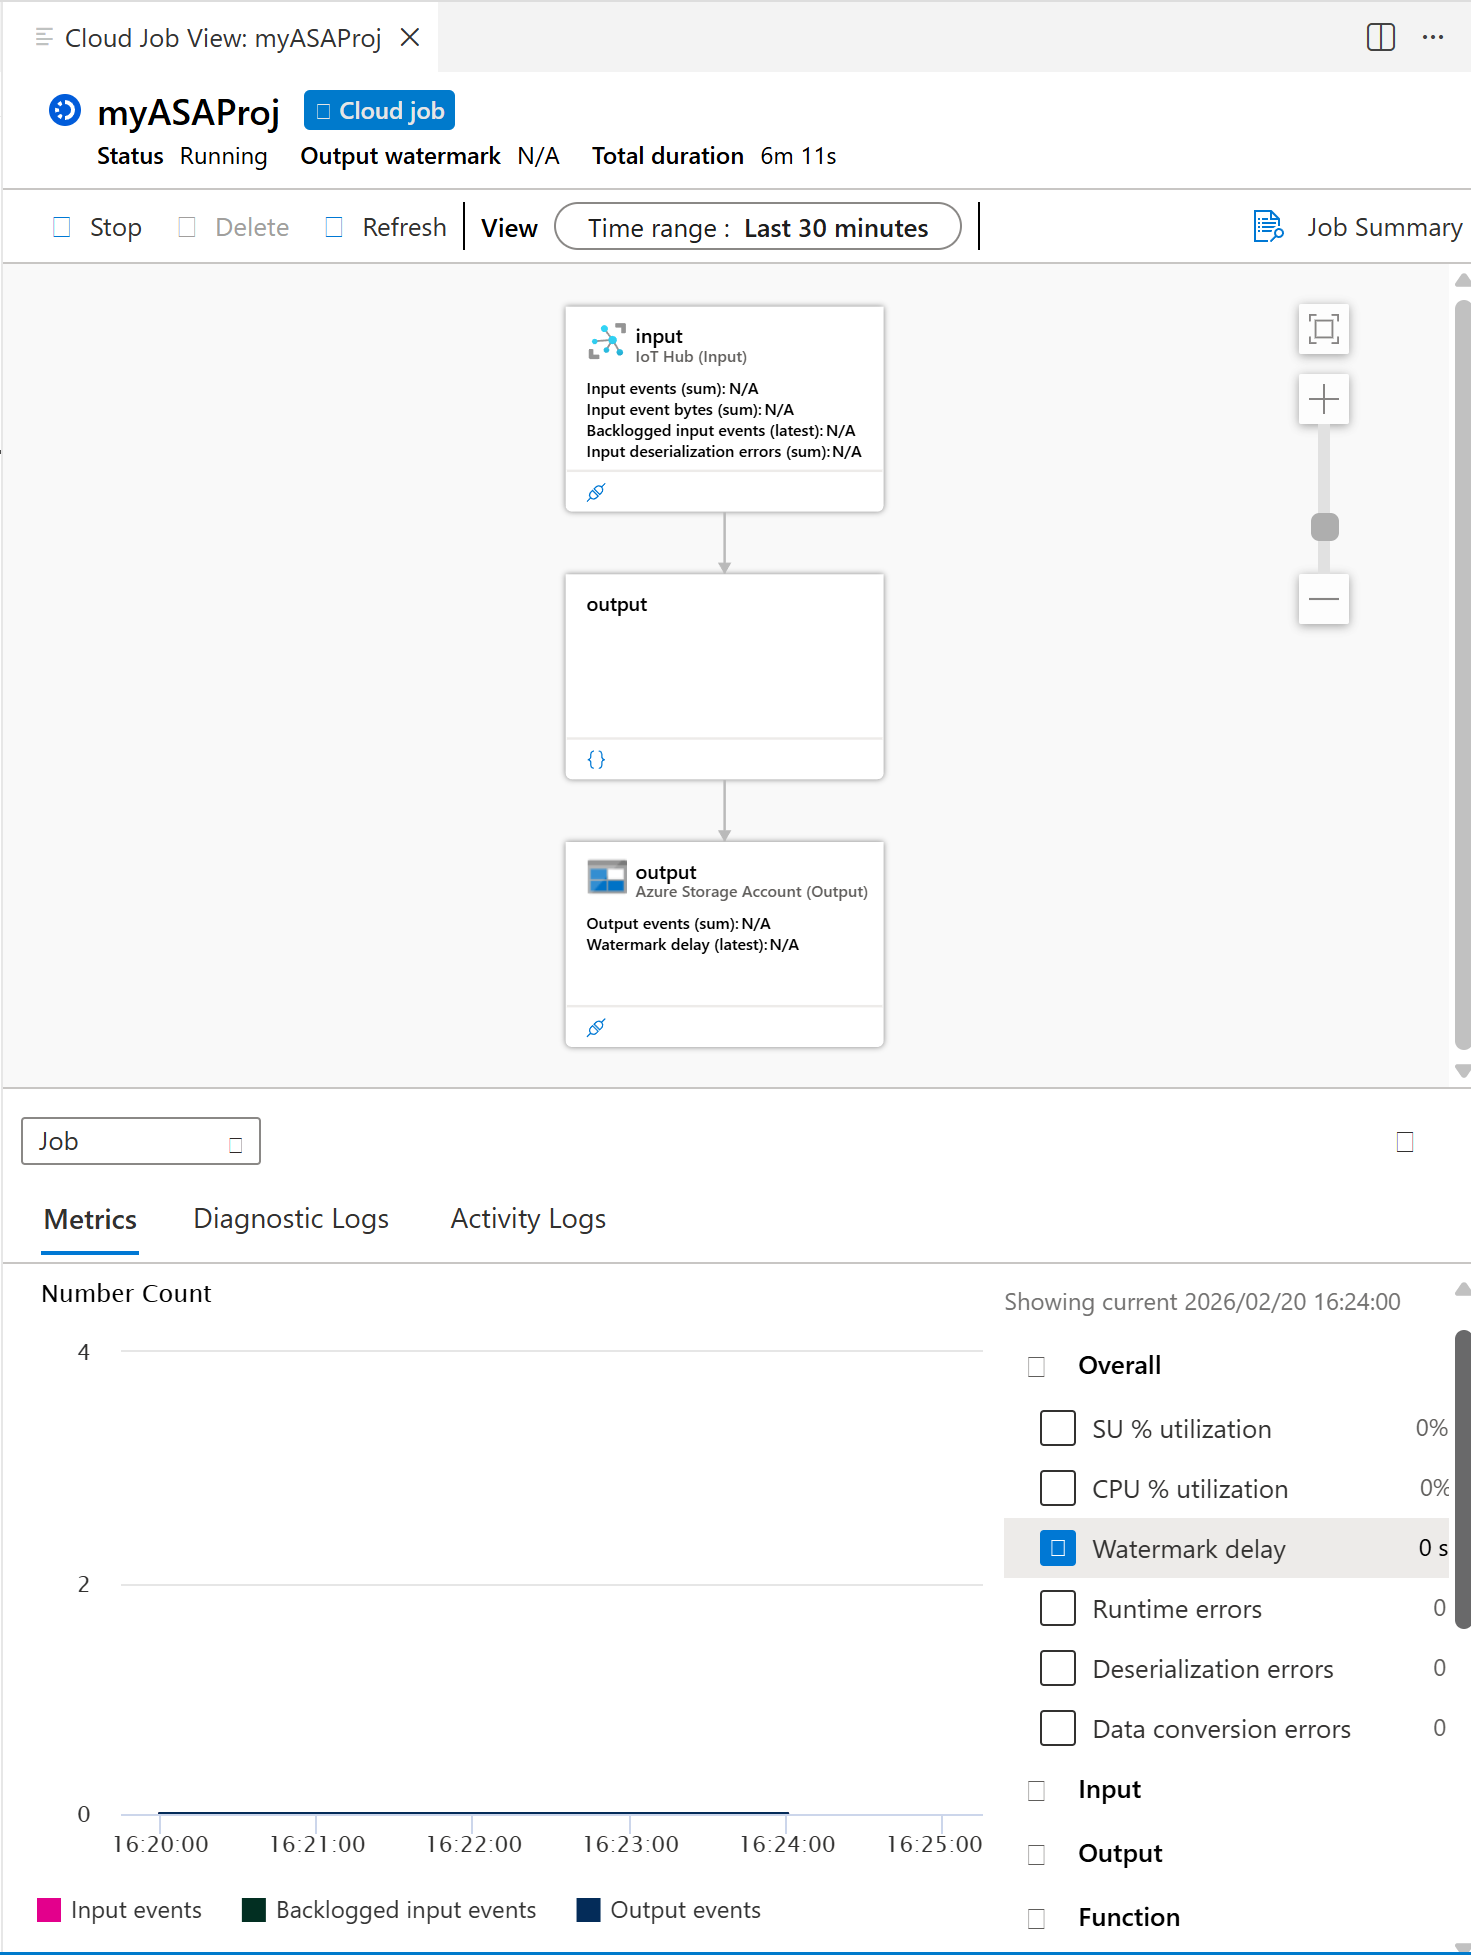Click the 16:24:00 chart axis marker

click(x=787, y=1844)
